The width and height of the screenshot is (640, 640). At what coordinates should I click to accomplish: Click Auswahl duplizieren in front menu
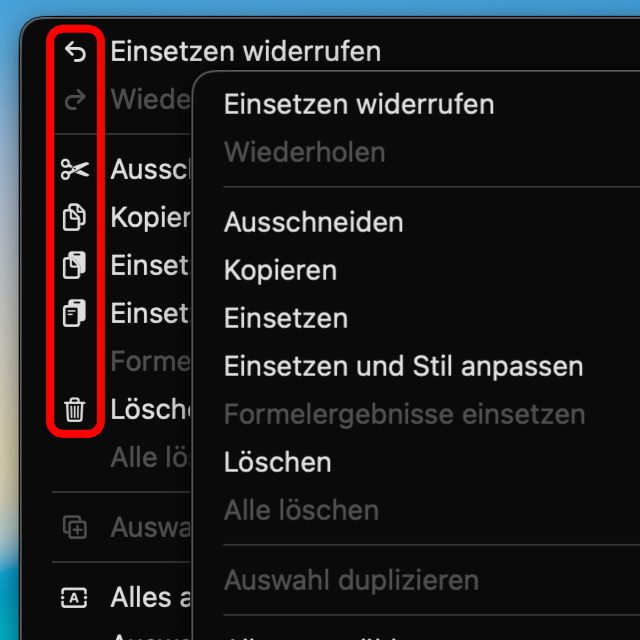pos(351,580)
